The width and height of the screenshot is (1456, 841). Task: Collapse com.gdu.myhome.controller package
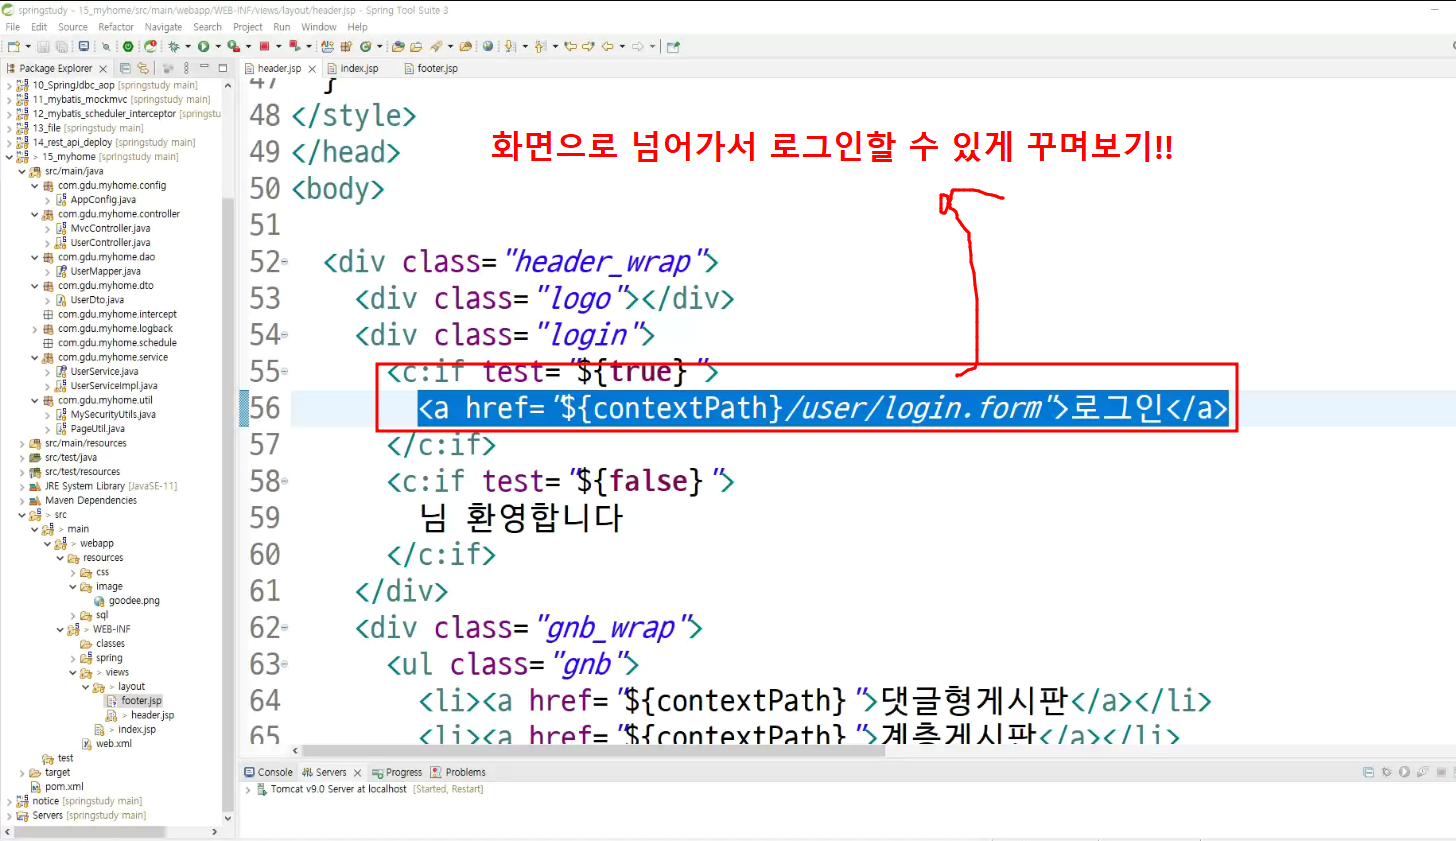click(34, 214)
